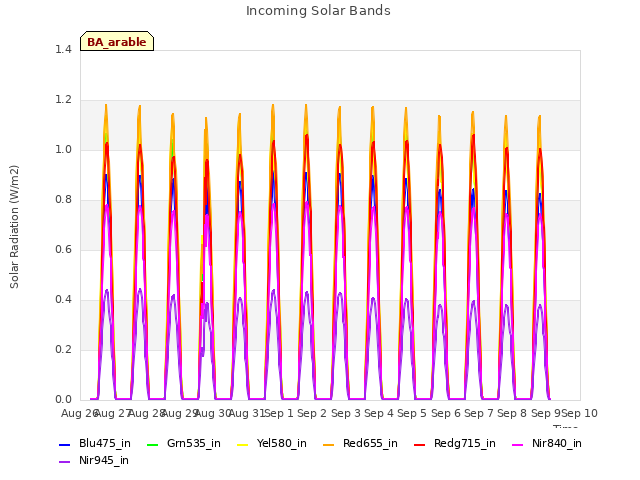
Task: Select the Grn535_in legend swatch
Action: pyautogui.click(x=152, y=444)
